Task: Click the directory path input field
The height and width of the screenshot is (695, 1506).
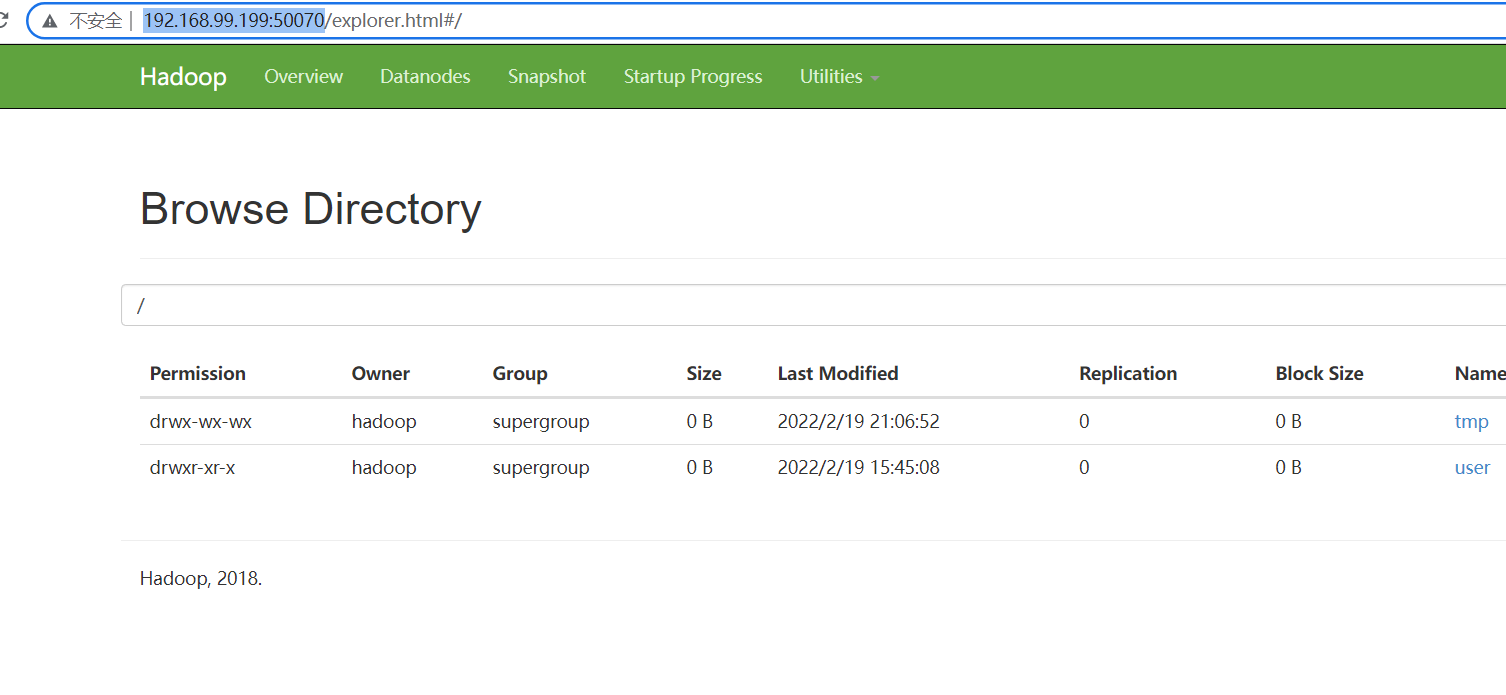Action: pos(813,305)
